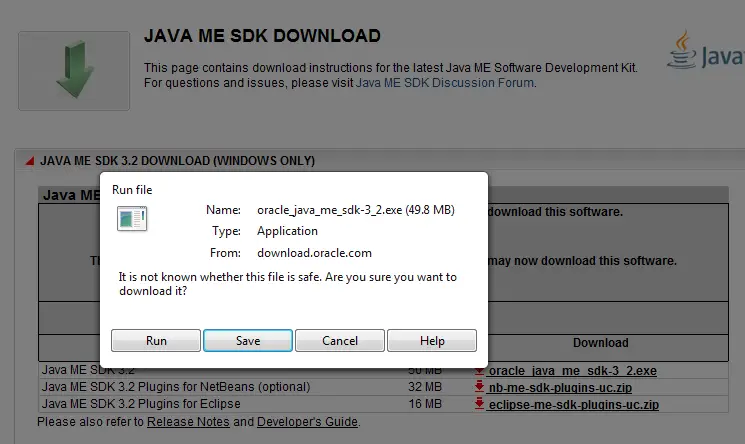The width and height of the screenshot is (745, 444).
Task: Click the application file icon in the dialog
Action: point(132,219)
